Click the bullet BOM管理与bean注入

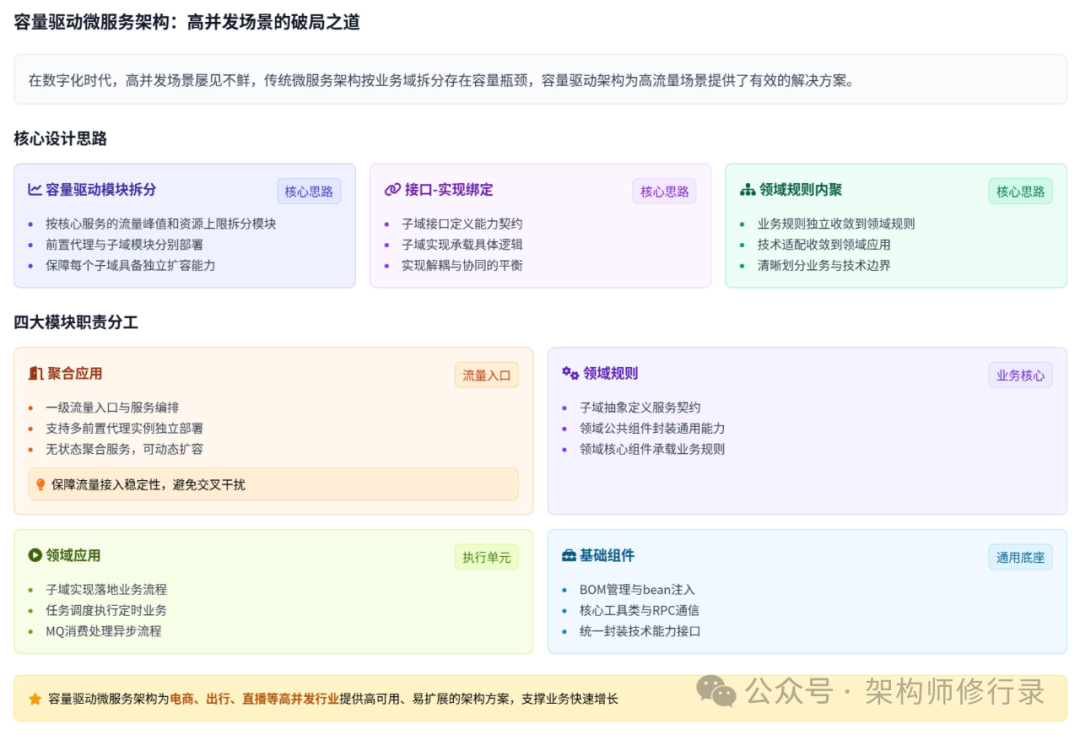pos(637,590)
